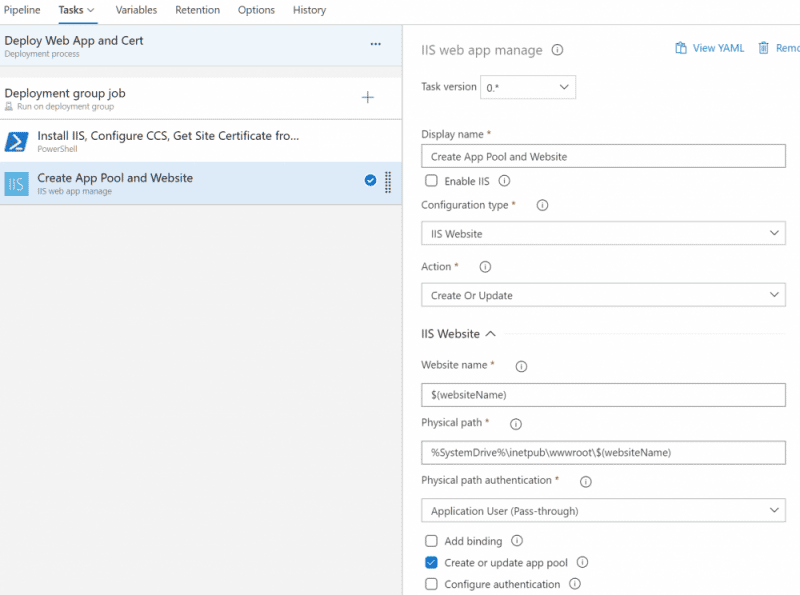Show info tooltip for Physical path
Viewport: 800px width, 595px height.
516,424
